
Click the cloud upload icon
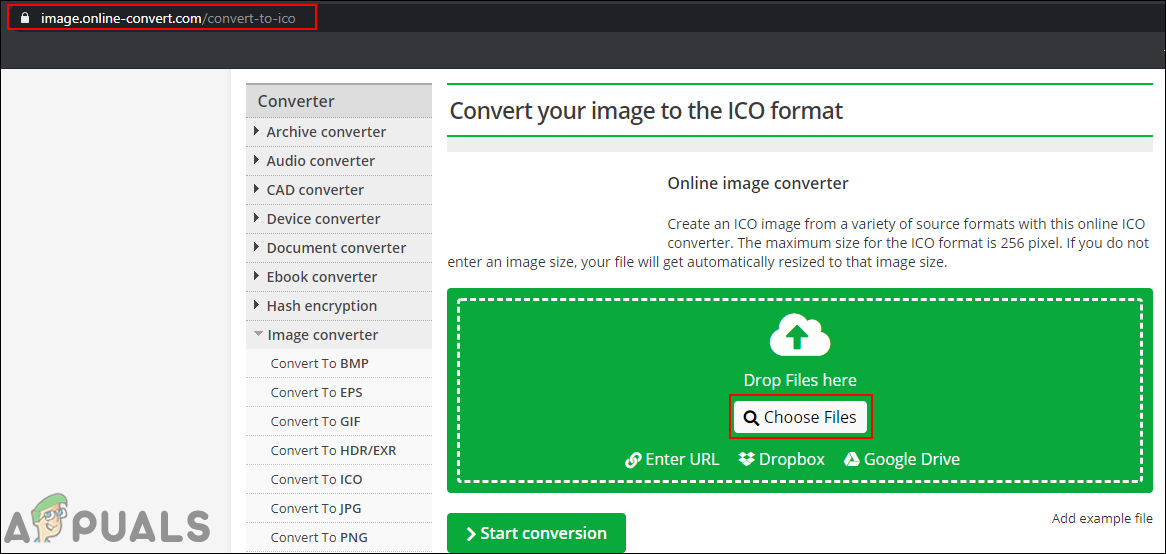799,335
